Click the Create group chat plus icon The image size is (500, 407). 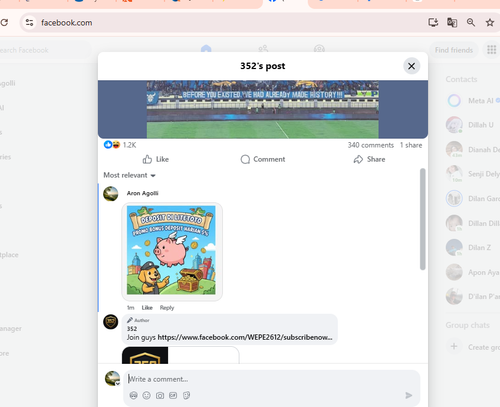point(454,347)
